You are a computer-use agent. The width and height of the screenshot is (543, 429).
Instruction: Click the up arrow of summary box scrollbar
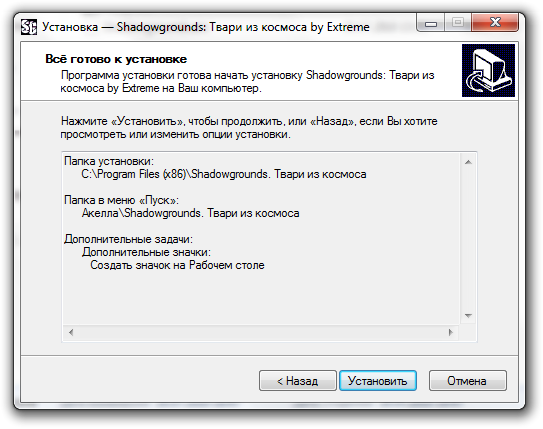(468, 162)
